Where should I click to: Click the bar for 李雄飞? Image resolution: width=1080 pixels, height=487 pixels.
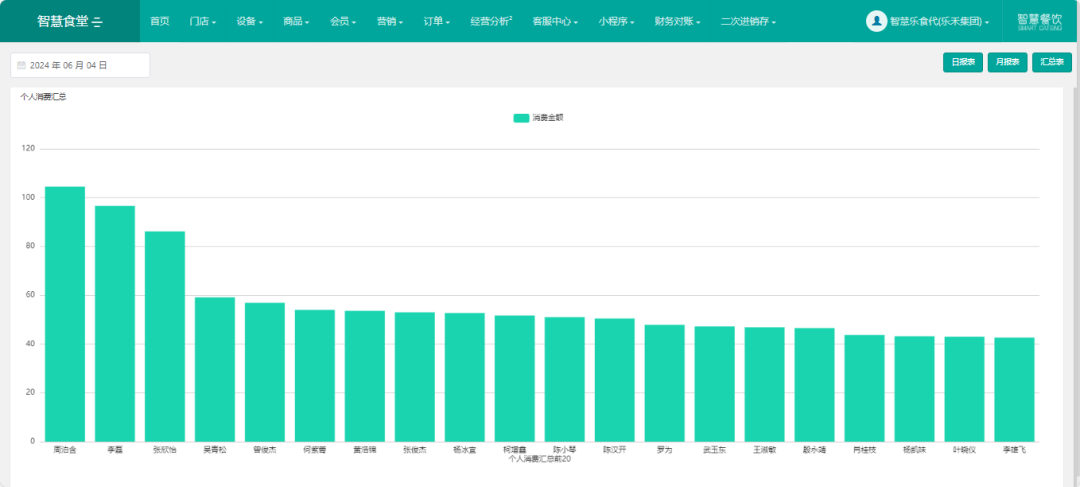pos(1015,390)
